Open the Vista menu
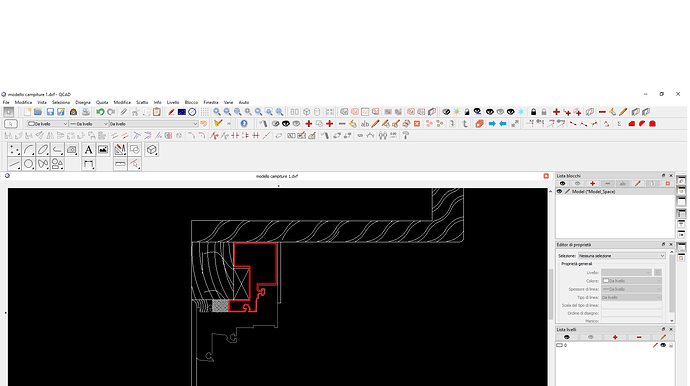This screenshot has width=690, height=386. tap(42, 102)
